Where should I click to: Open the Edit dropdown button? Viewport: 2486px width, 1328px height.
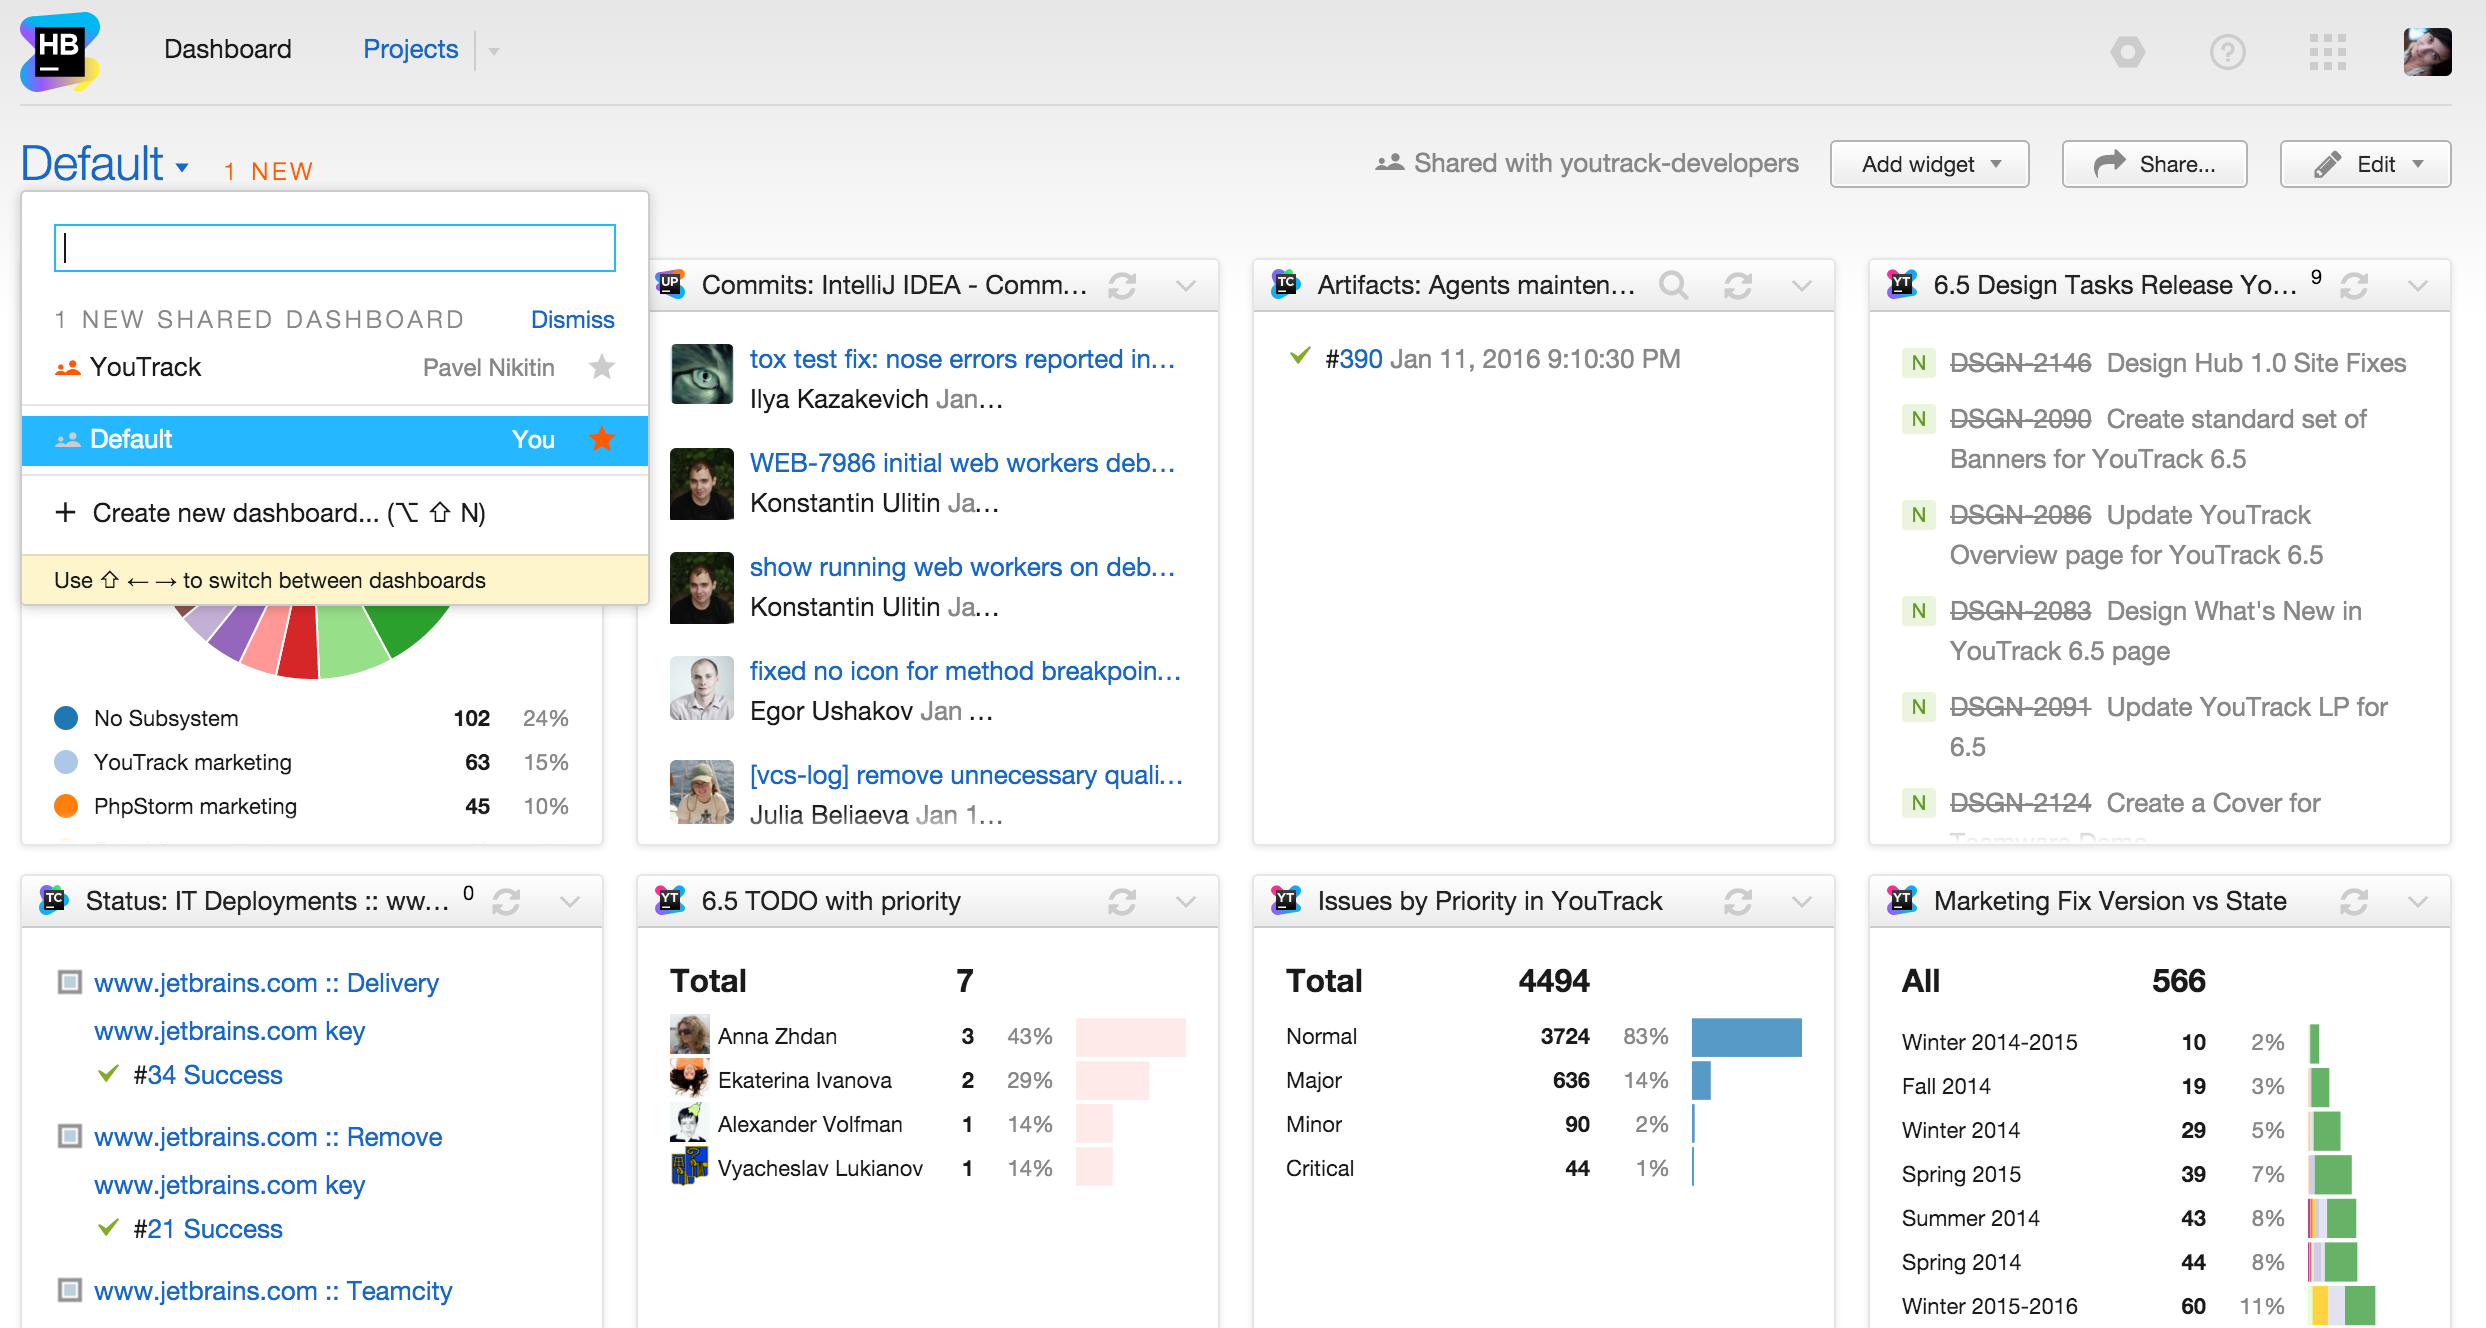(x=2365, y=164)
